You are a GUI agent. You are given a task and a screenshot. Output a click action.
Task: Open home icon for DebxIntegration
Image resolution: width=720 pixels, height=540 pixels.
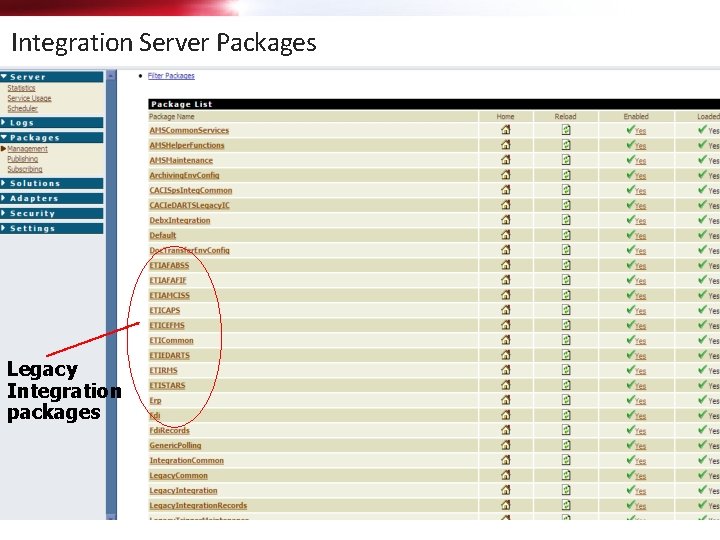(506, 220)
